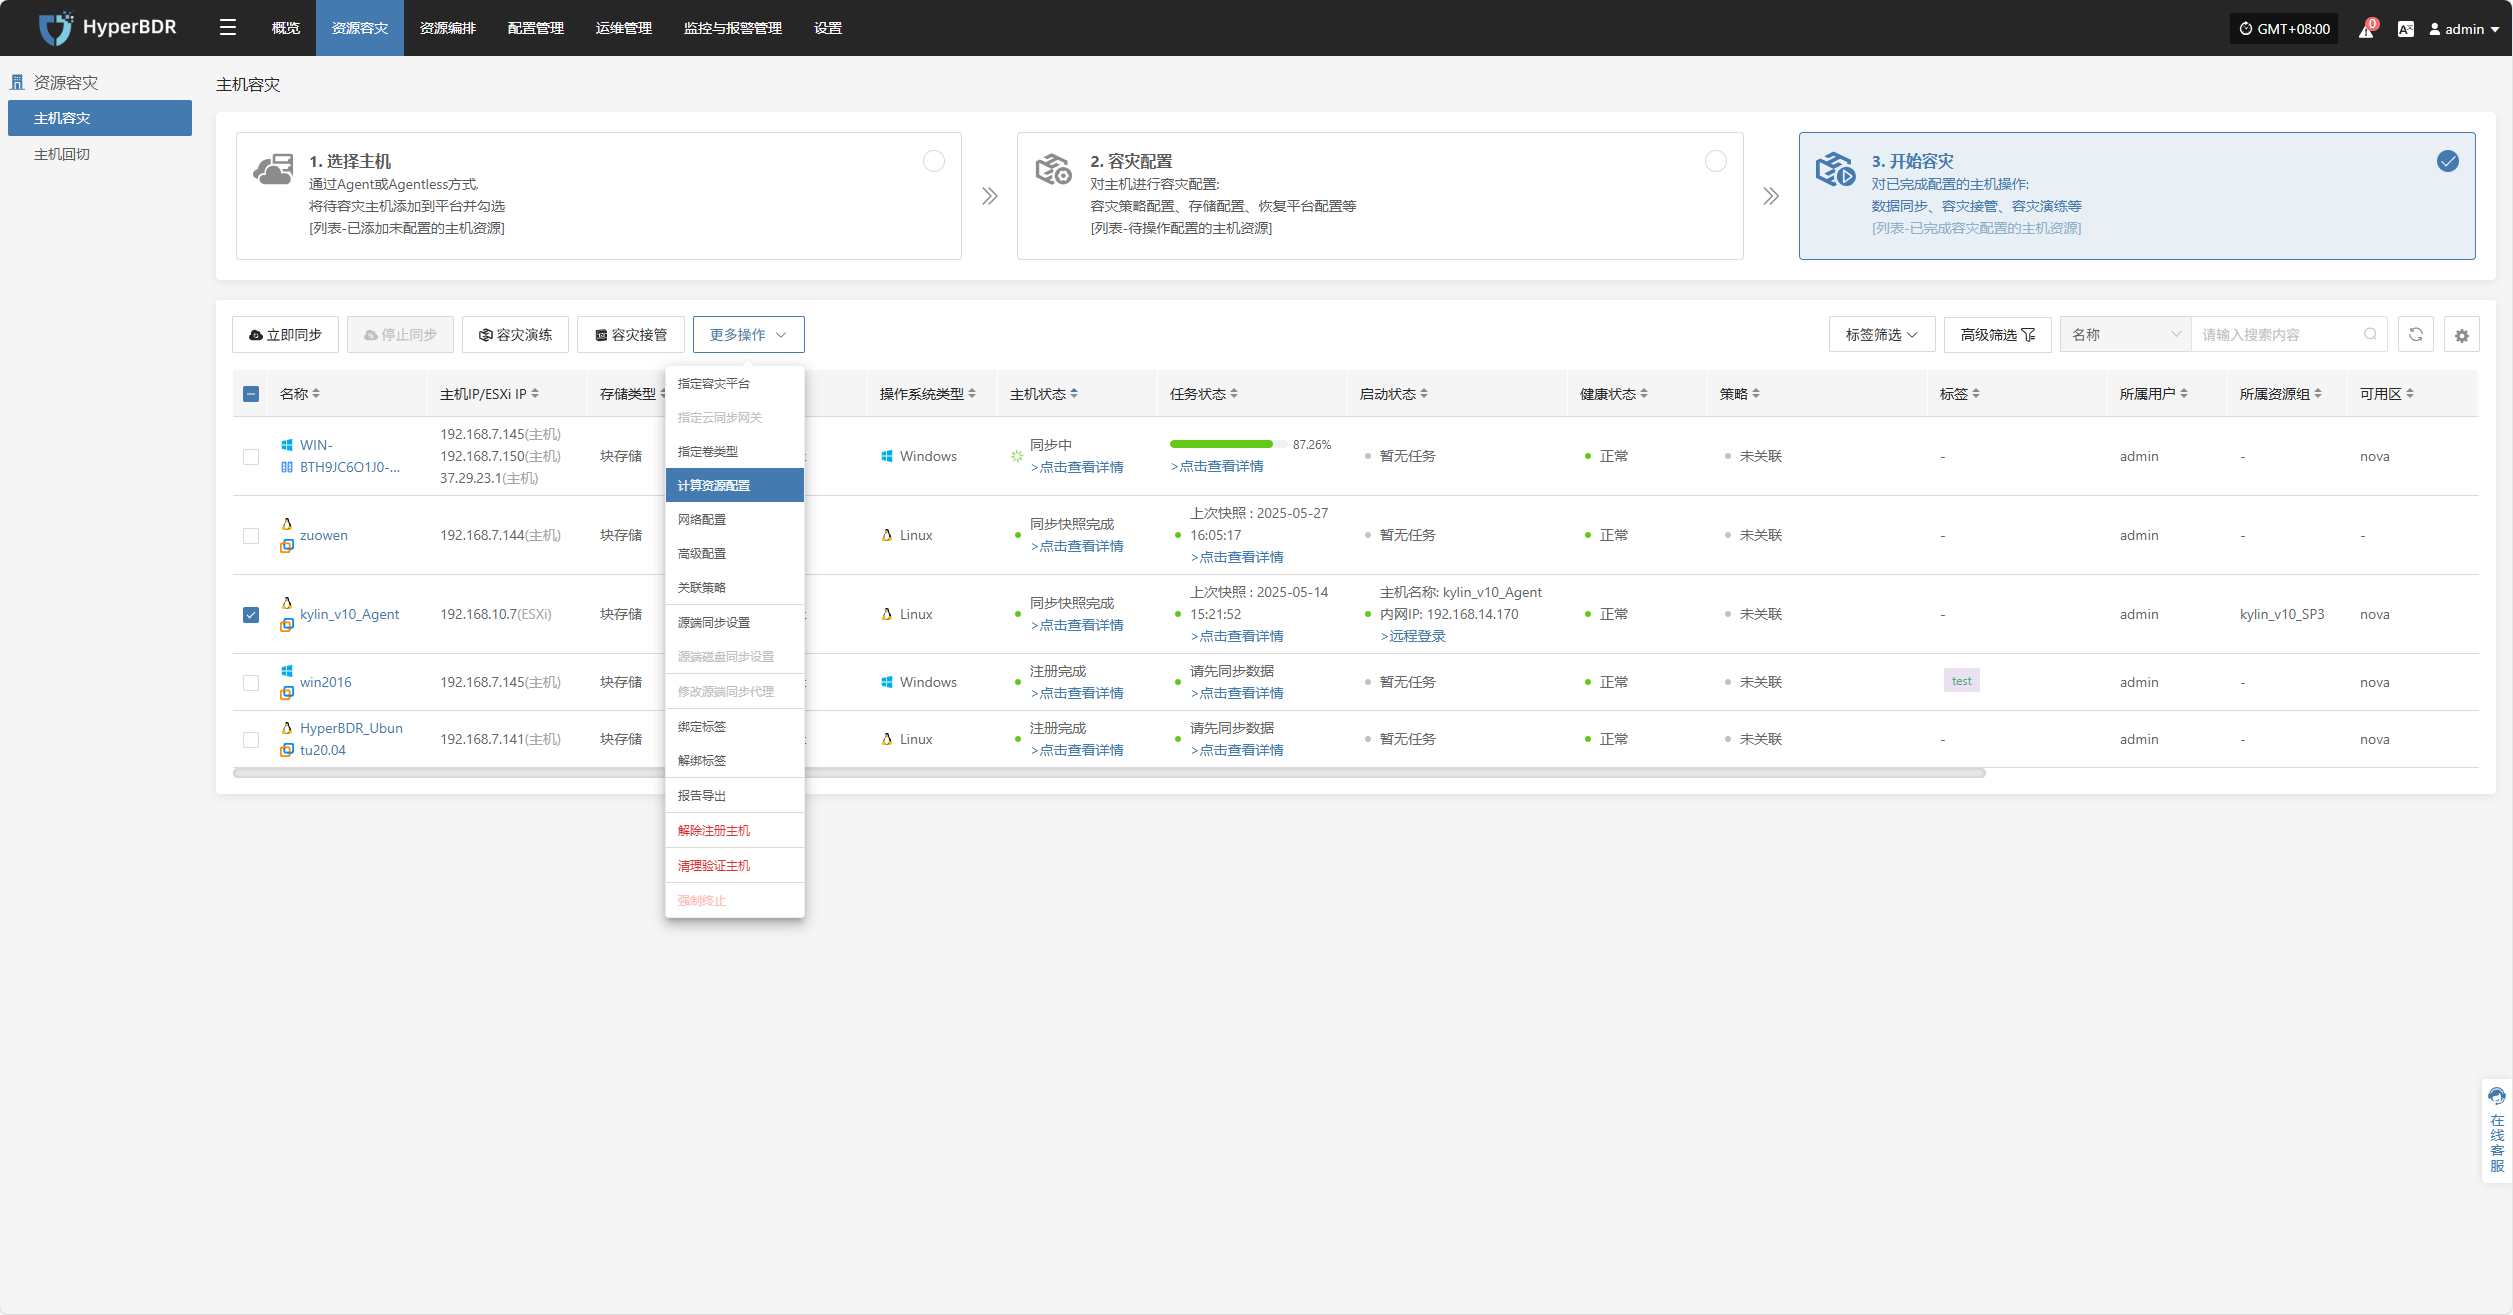Click the test tag on win2016 row
Viewport: 2513px width, 1315px height.
1962,682
